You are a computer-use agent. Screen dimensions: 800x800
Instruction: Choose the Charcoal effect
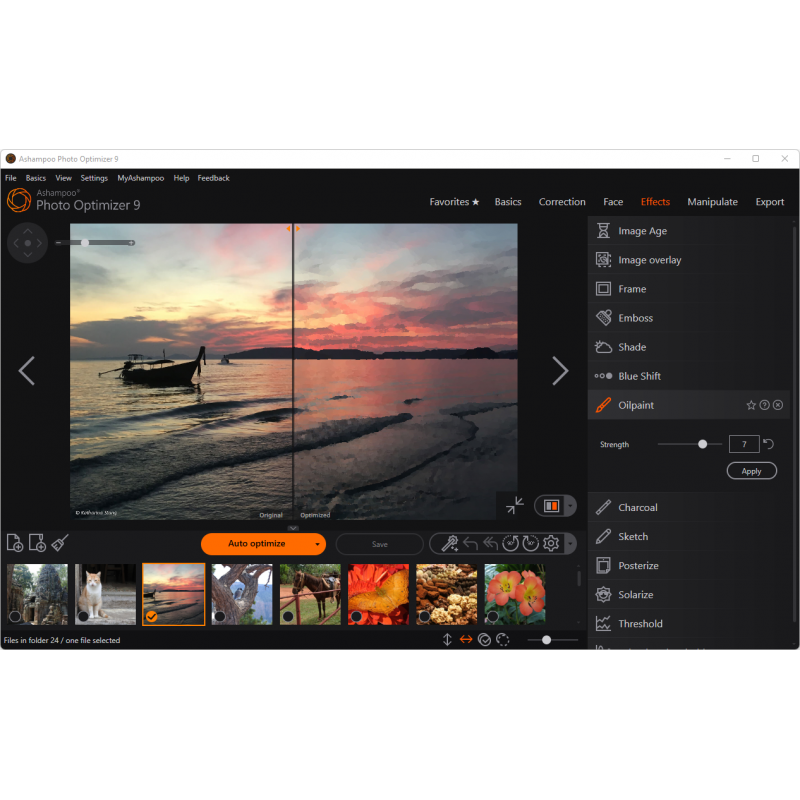point(637,507)
